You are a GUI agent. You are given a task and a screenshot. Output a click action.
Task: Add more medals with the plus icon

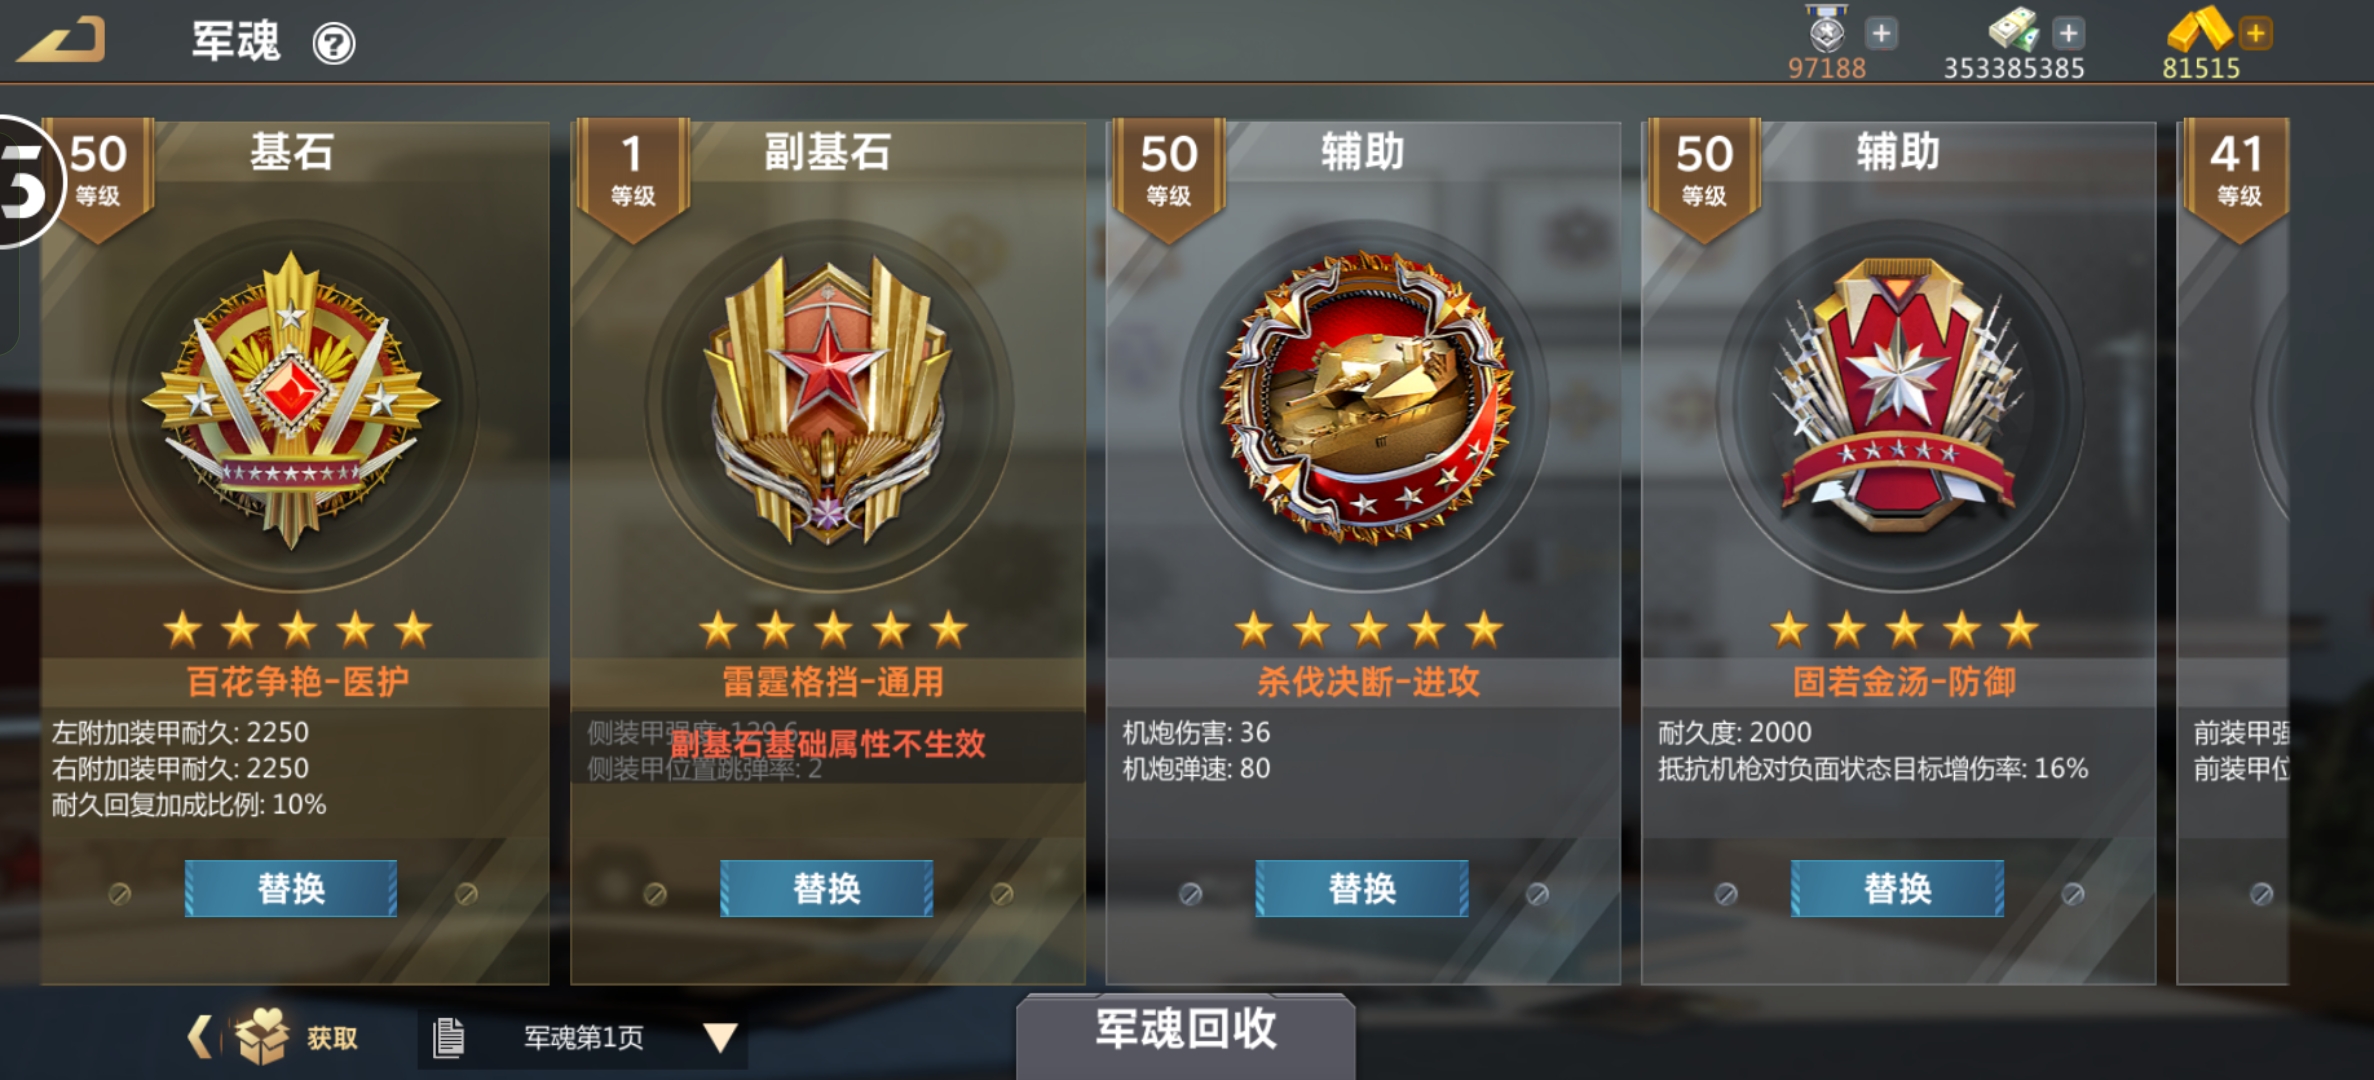1881,34
